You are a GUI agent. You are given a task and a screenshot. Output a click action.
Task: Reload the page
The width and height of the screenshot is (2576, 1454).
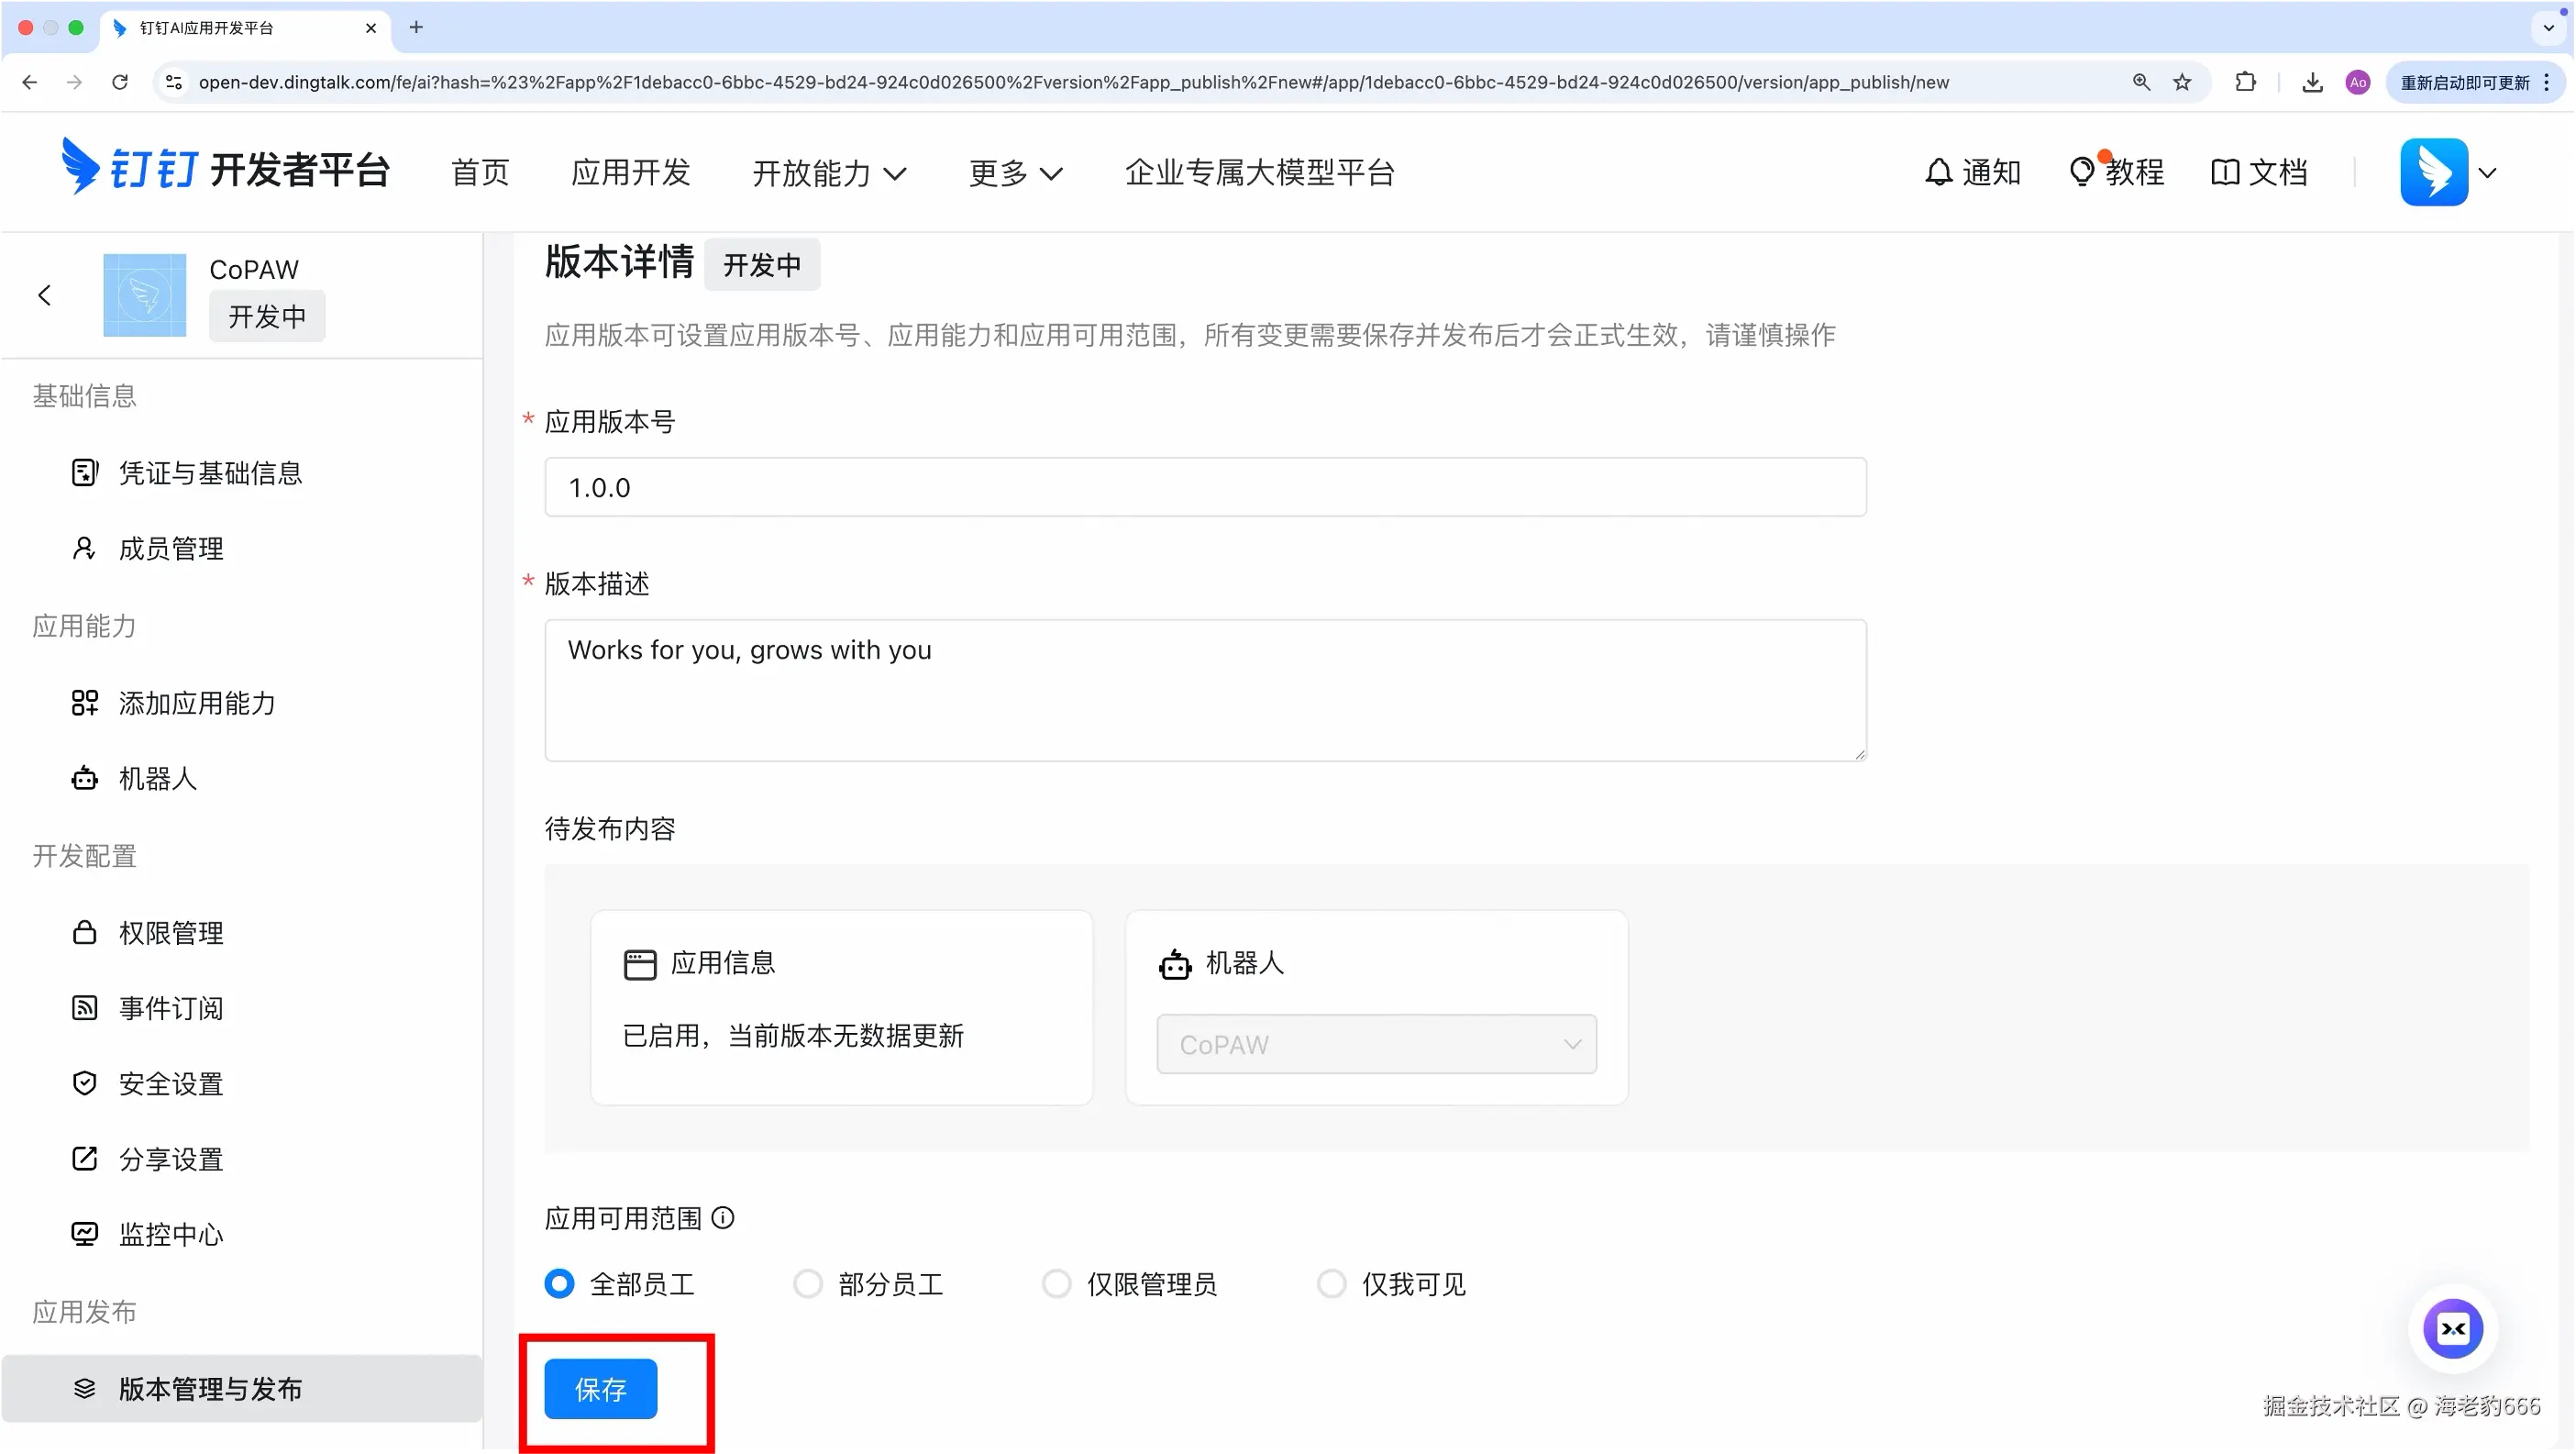click(120, 82)
